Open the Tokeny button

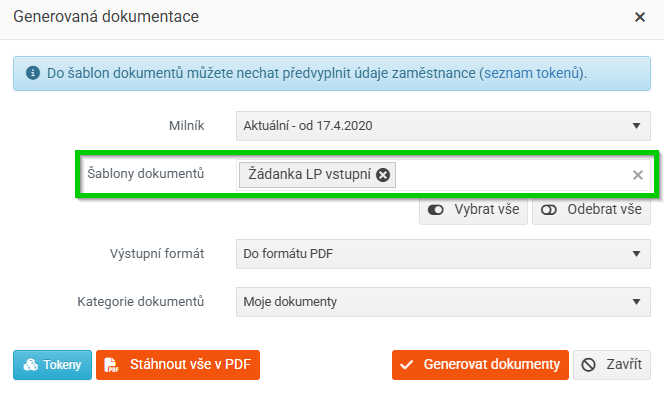coord(53,365)
